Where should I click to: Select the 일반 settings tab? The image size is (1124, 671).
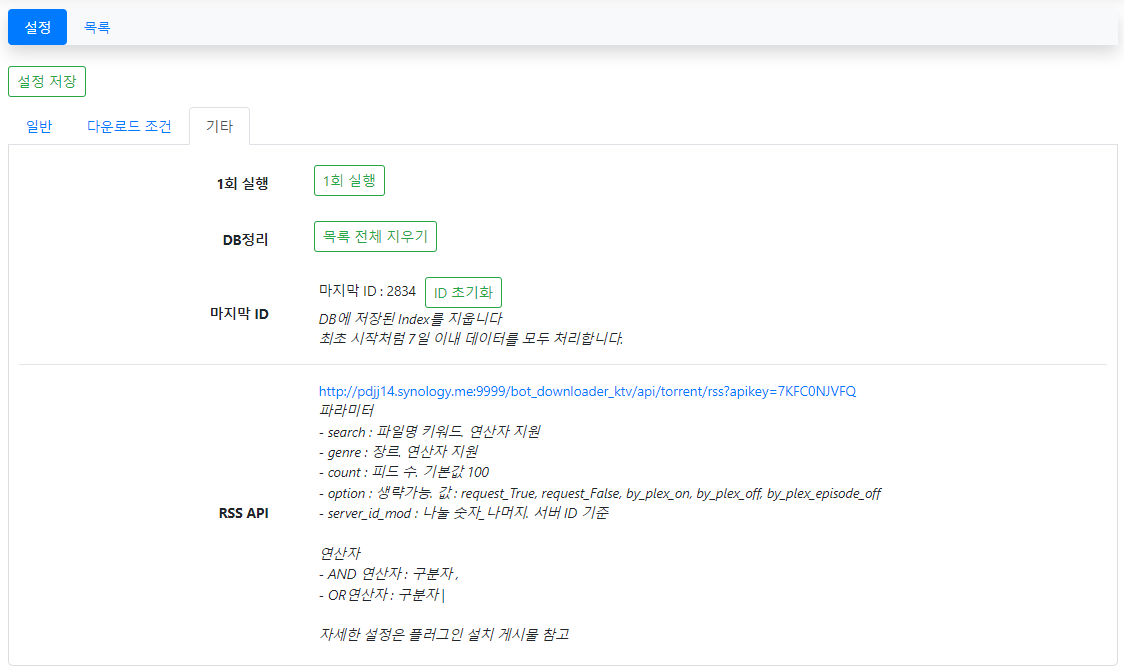point(39,126)
